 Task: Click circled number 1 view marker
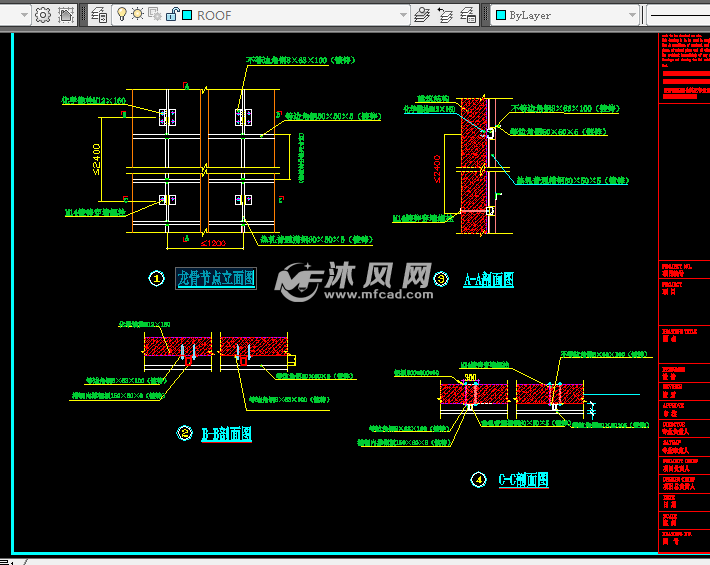(157, 279)
